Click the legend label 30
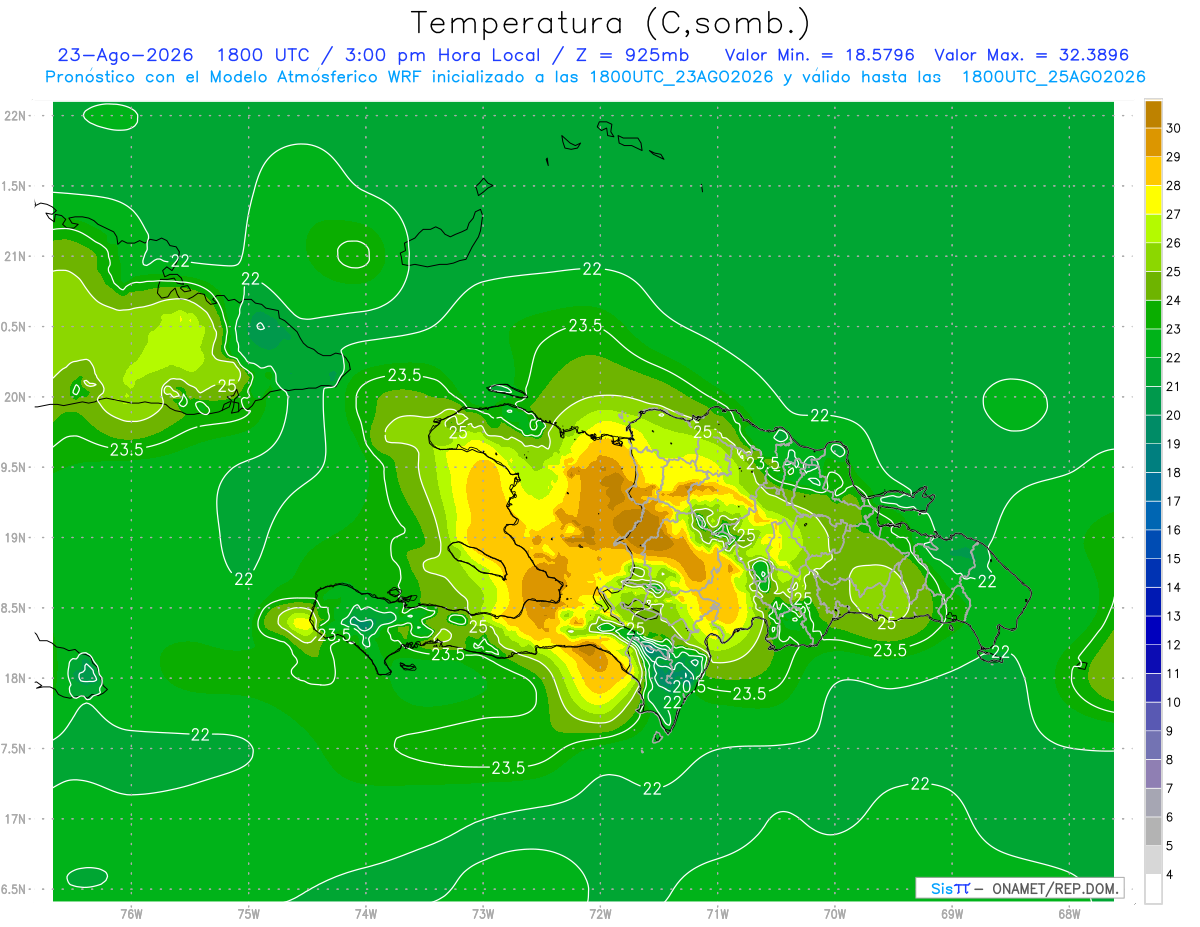The image size is (1200, 927). [1173, 129]
